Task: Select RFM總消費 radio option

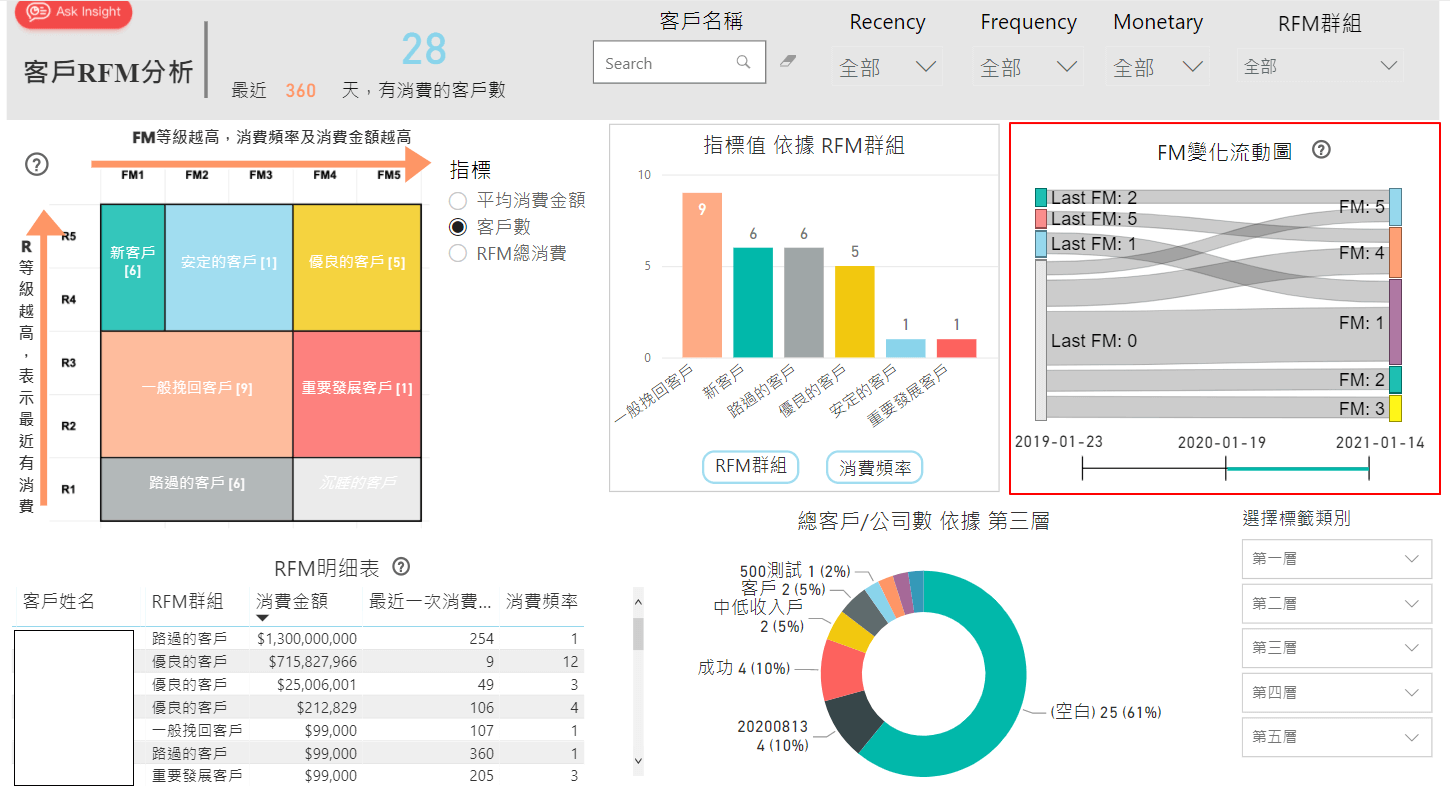Action: click(x=459, y=253)
